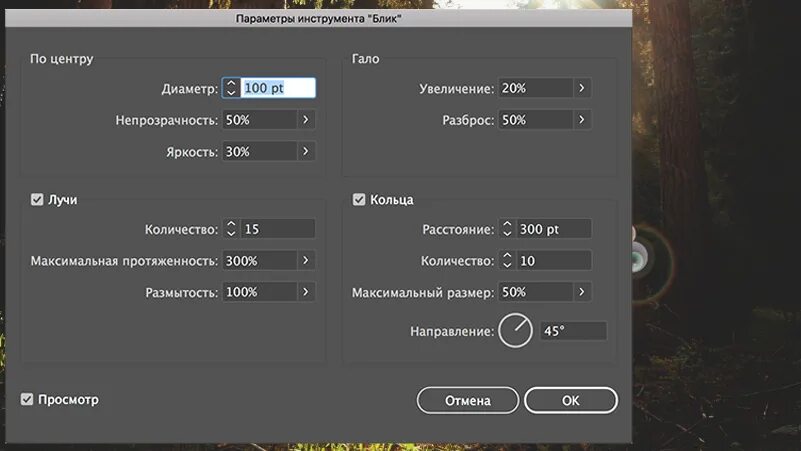Click the rings Количество stepper arrows

507,260
